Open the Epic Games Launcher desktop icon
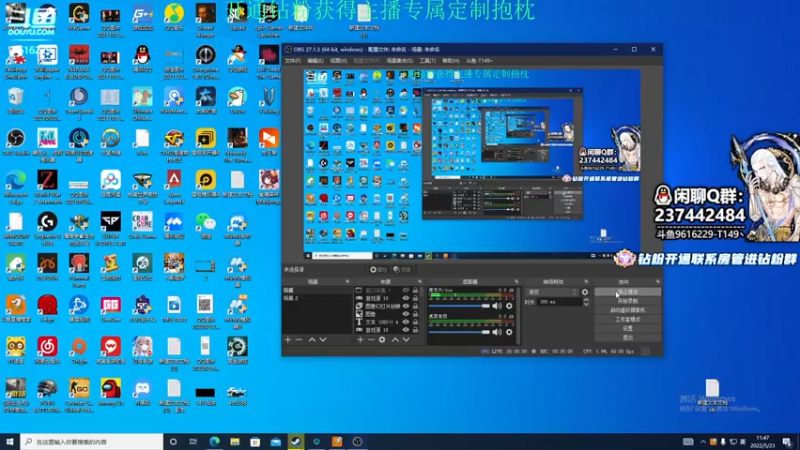 268,20
